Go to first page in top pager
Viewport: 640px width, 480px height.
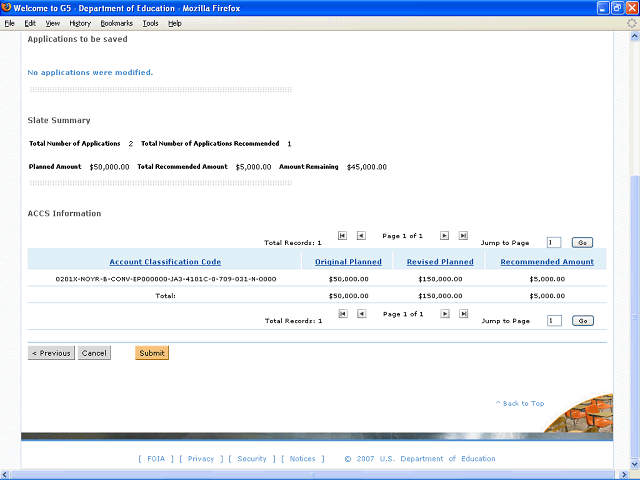point(342,236)
